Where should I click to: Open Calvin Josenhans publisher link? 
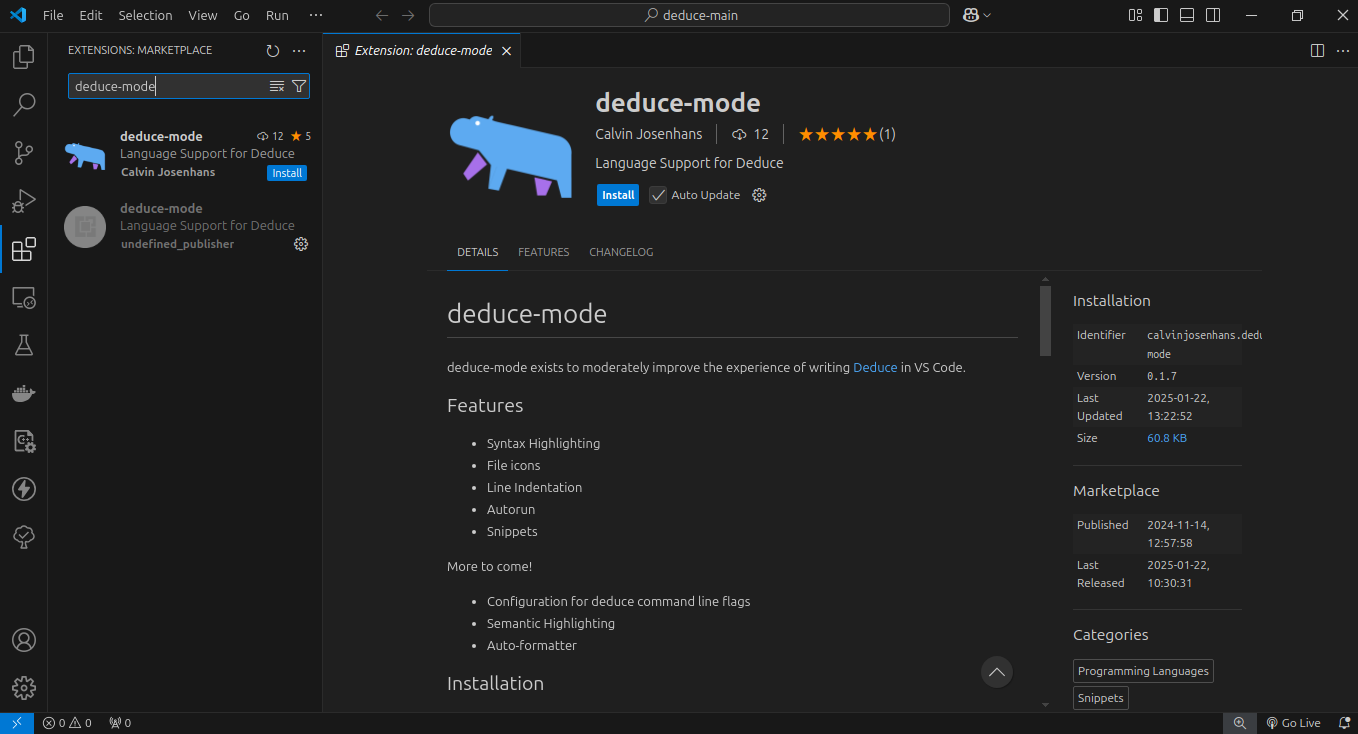point(649,134)
